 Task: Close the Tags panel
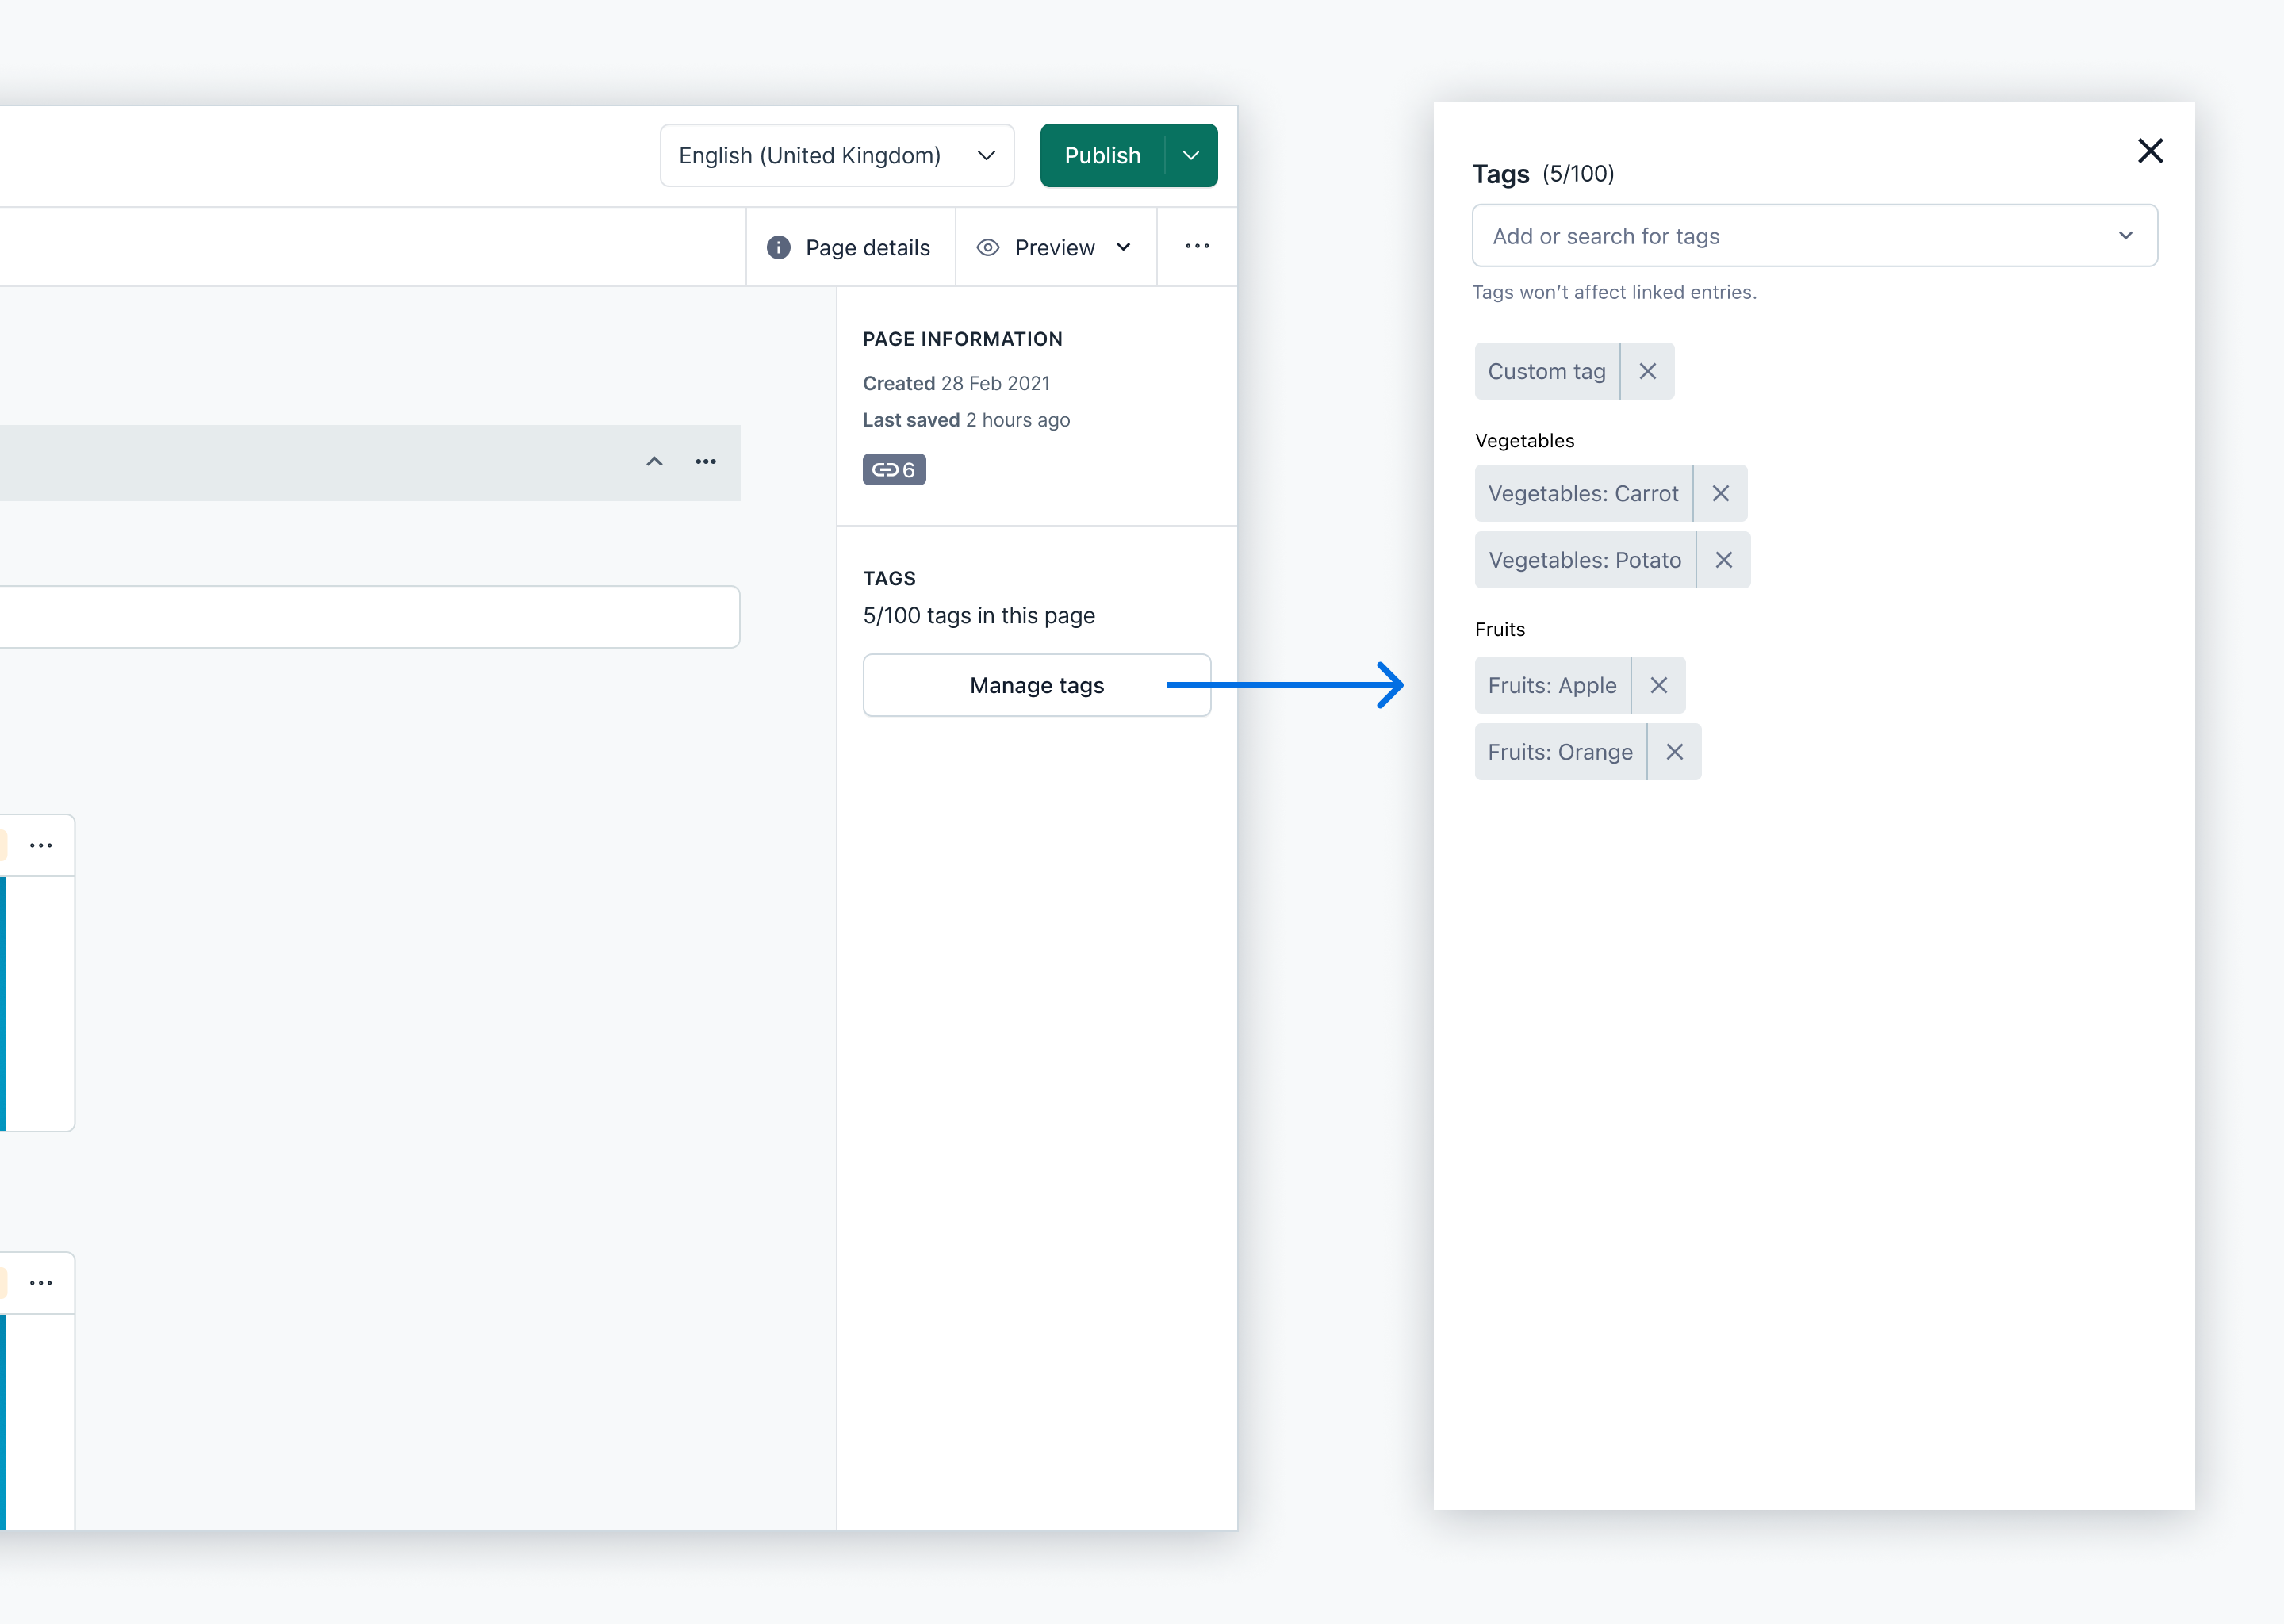point(2150,151)
